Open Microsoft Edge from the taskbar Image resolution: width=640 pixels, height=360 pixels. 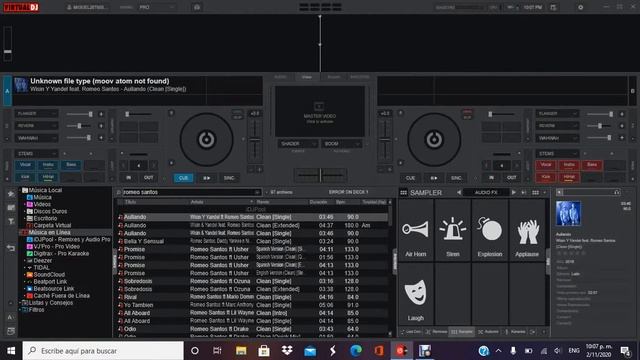coord(356,351)
